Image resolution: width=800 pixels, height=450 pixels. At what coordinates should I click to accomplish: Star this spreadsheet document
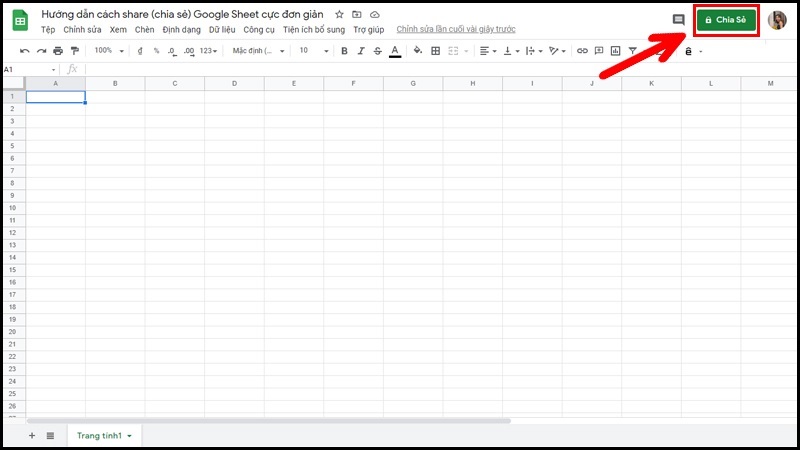point(340,15)
